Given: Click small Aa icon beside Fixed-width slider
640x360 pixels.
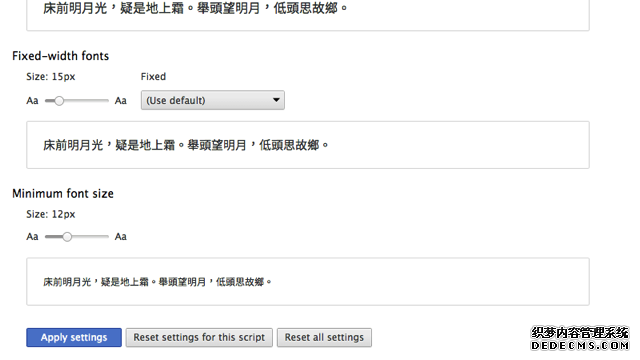Looking at the screenshot, I should [32, 101].
